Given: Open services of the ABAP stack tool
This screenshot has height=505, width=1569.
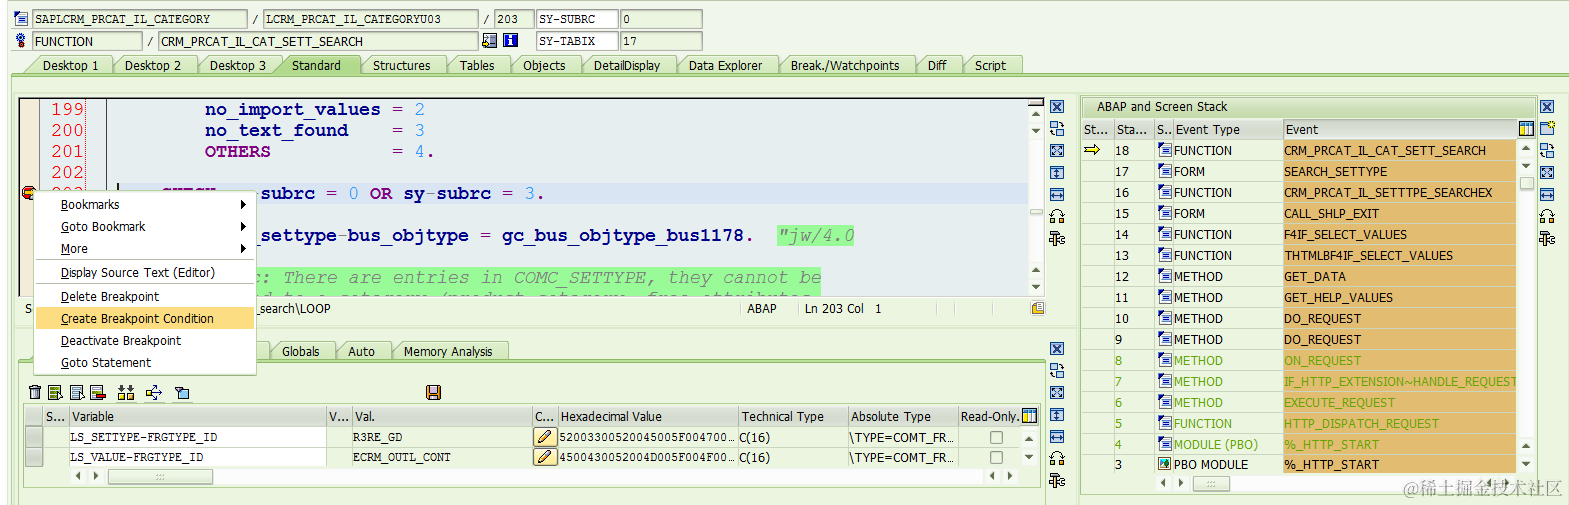Looking at the screenshot, I should coord(1547,216).
